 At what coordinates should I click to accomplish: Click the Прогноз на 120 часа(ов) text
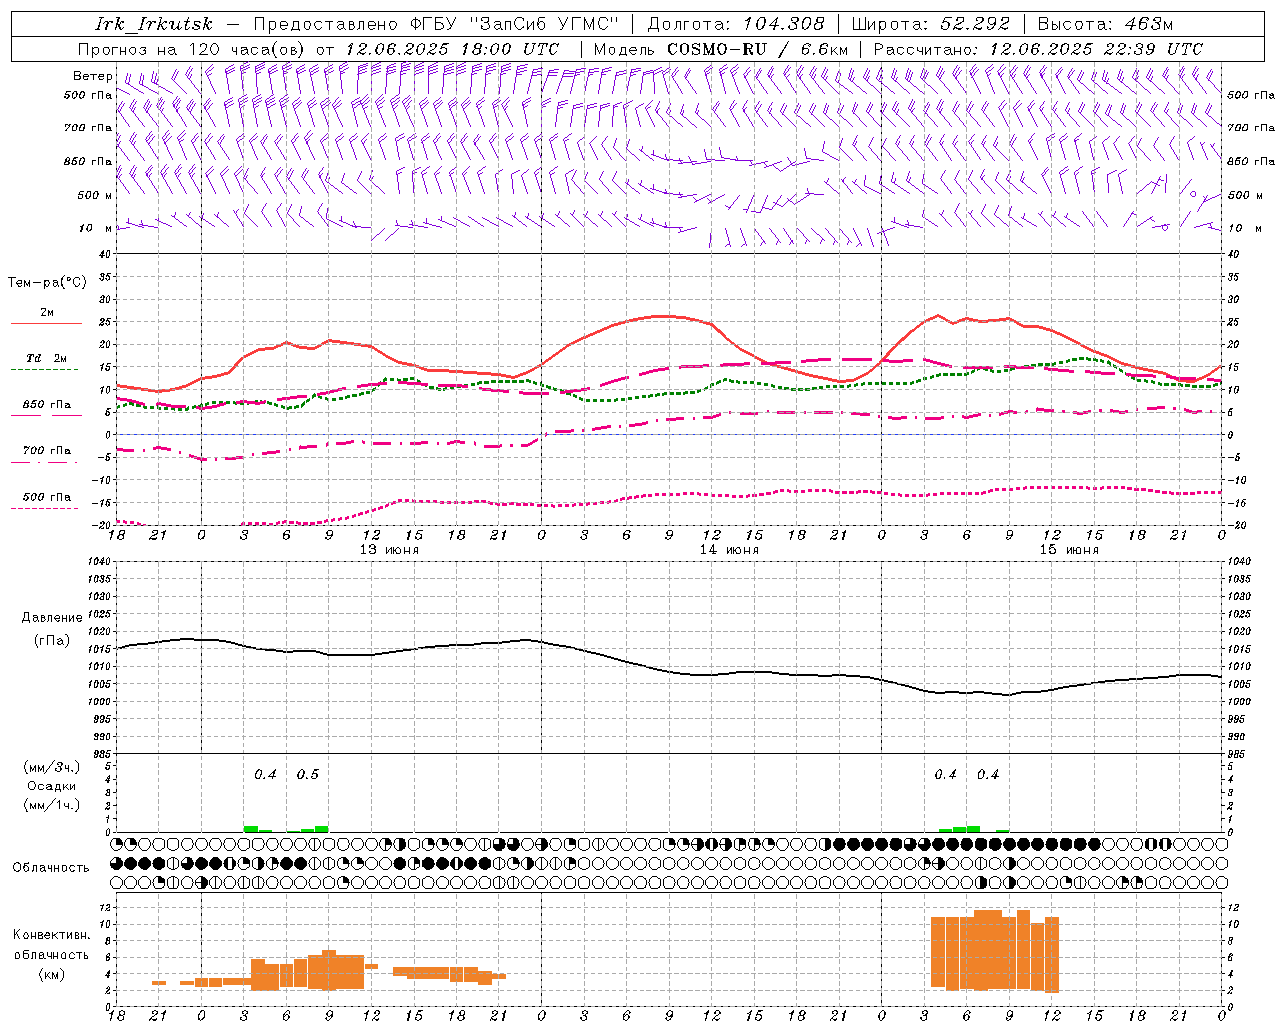pos(193,49)
